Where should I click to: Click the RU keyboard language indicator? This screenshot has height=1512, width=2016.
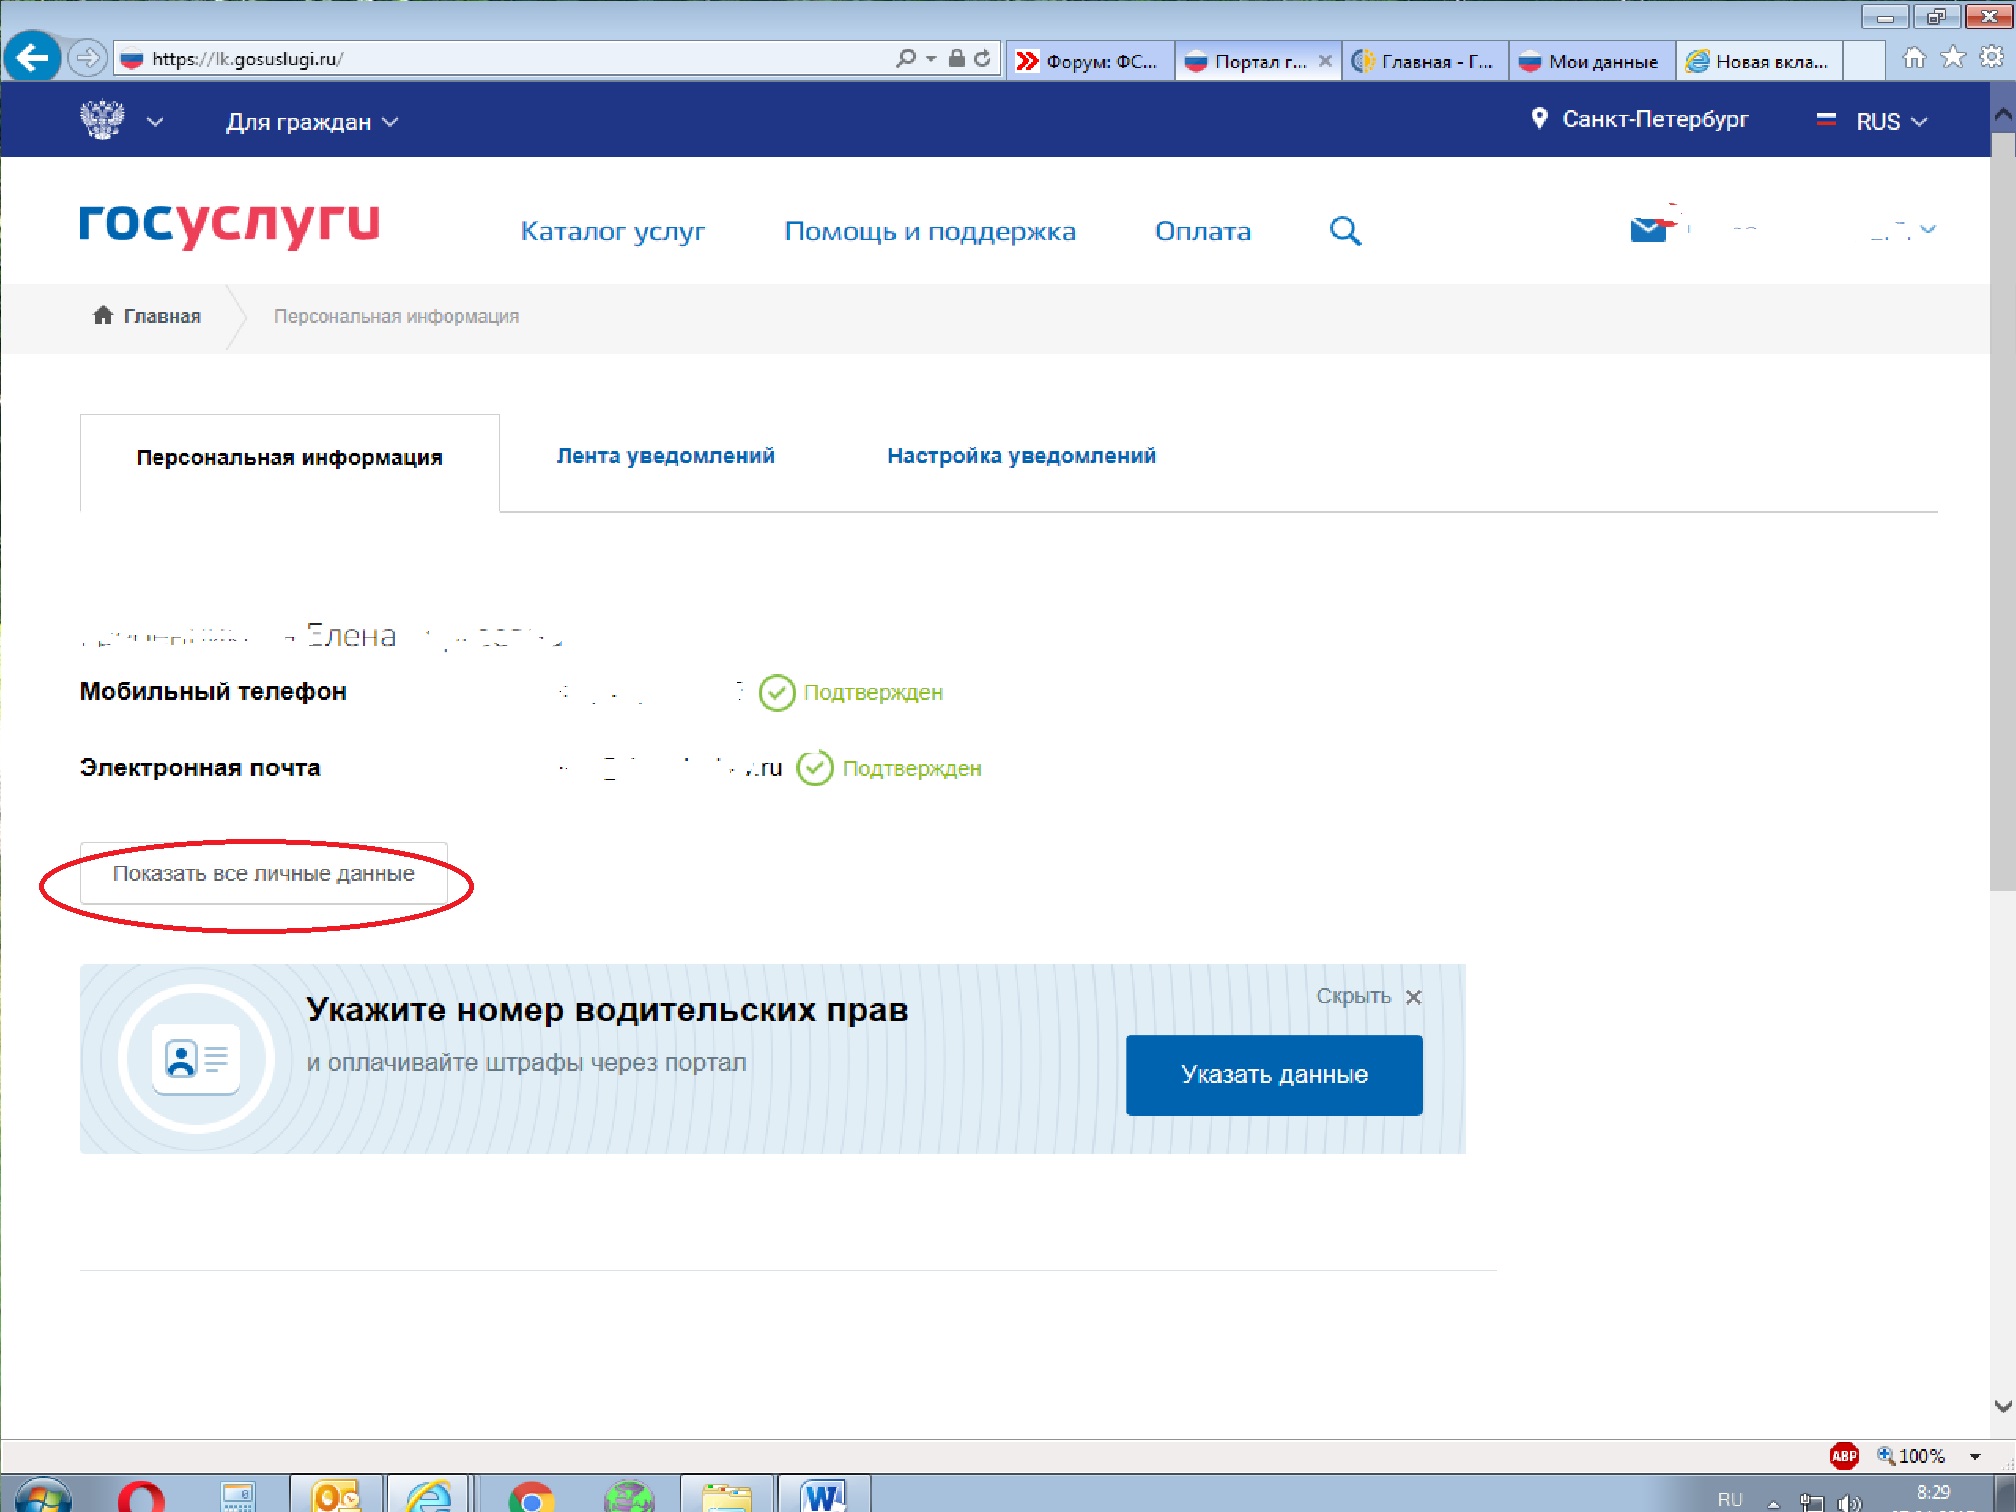click(1730, 1500)
